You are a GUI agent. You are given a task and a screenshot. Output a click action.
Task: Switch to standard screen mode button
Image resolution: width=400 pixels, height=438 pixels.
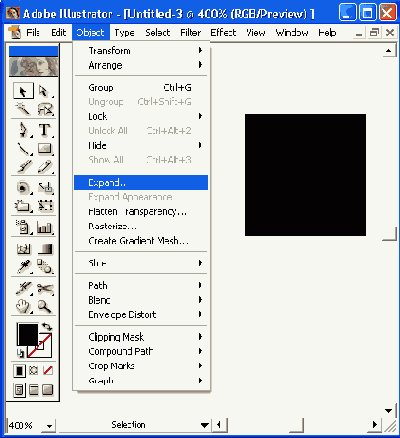pos(19,389)
